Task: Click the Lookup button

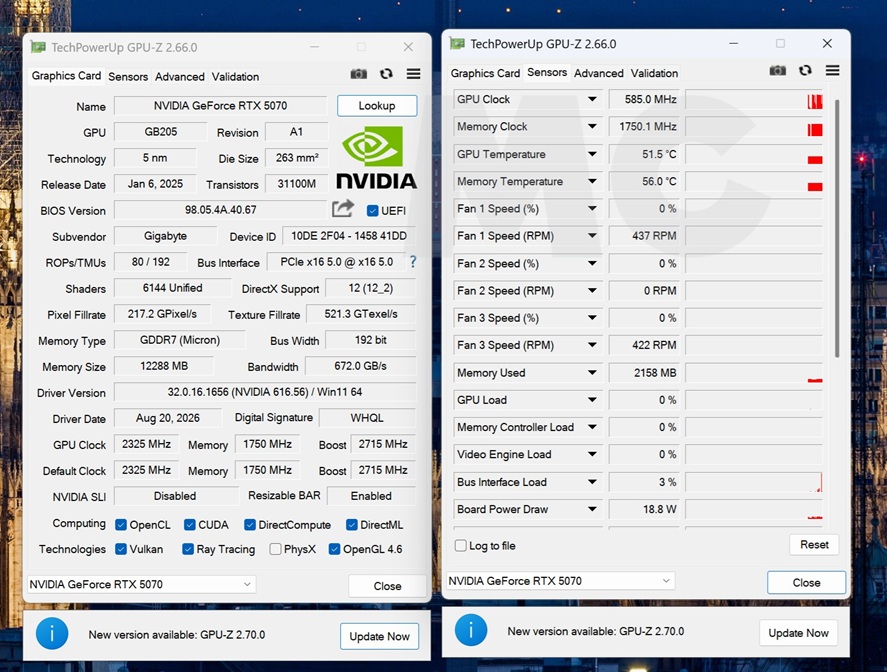Action: tap(377, 106)
